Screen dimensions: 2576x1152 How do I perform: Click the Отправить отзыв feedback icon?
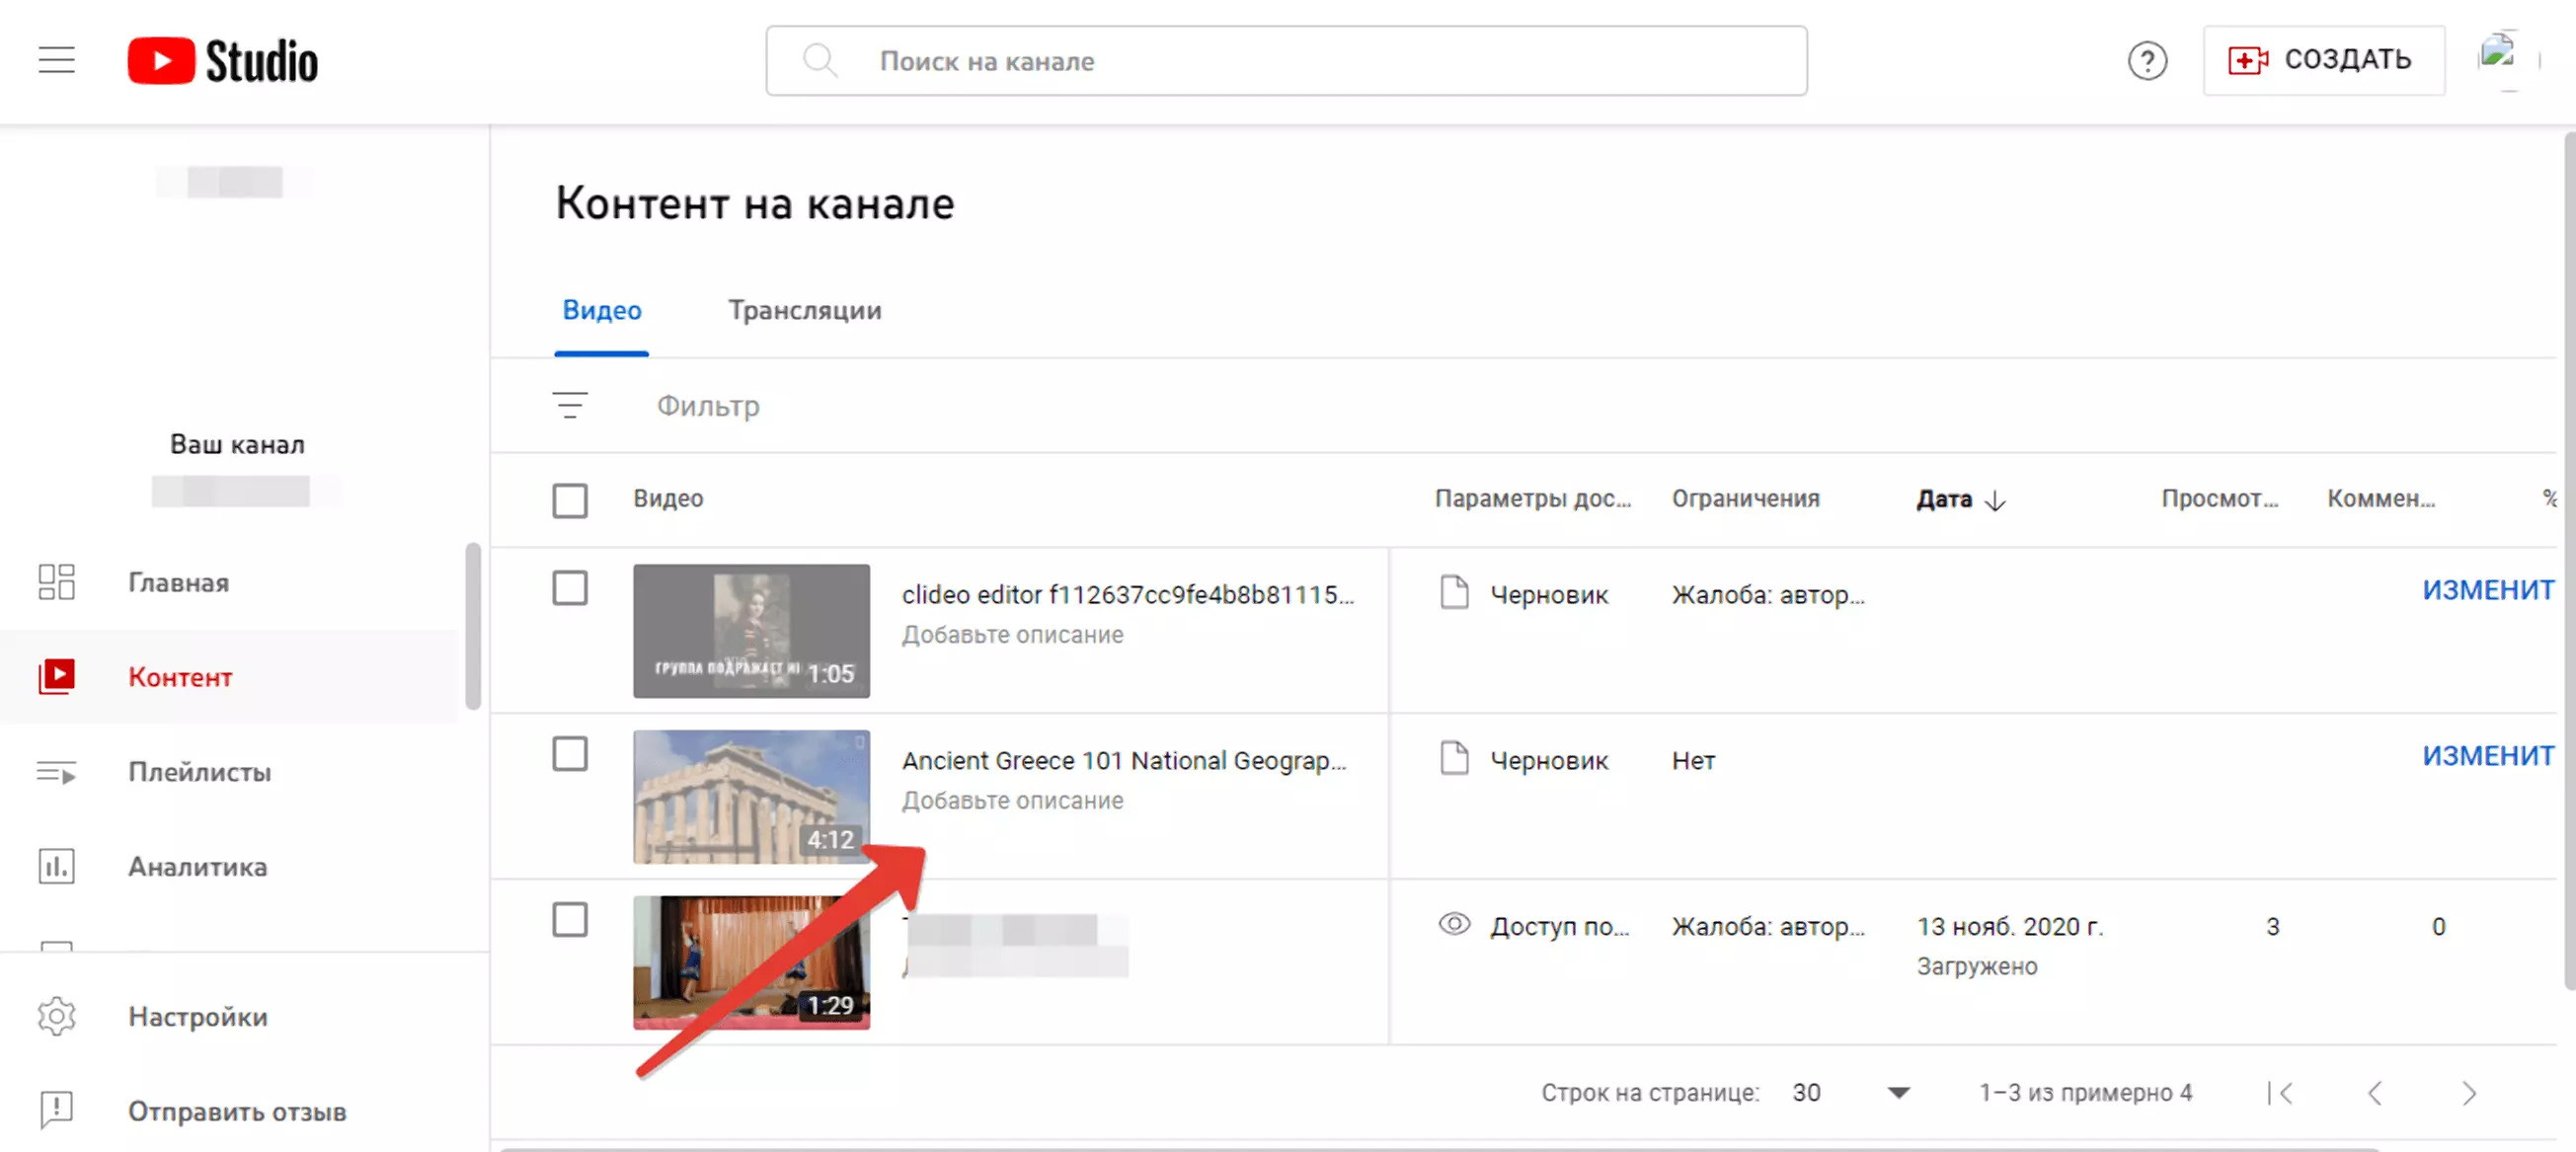[57, 1110]
